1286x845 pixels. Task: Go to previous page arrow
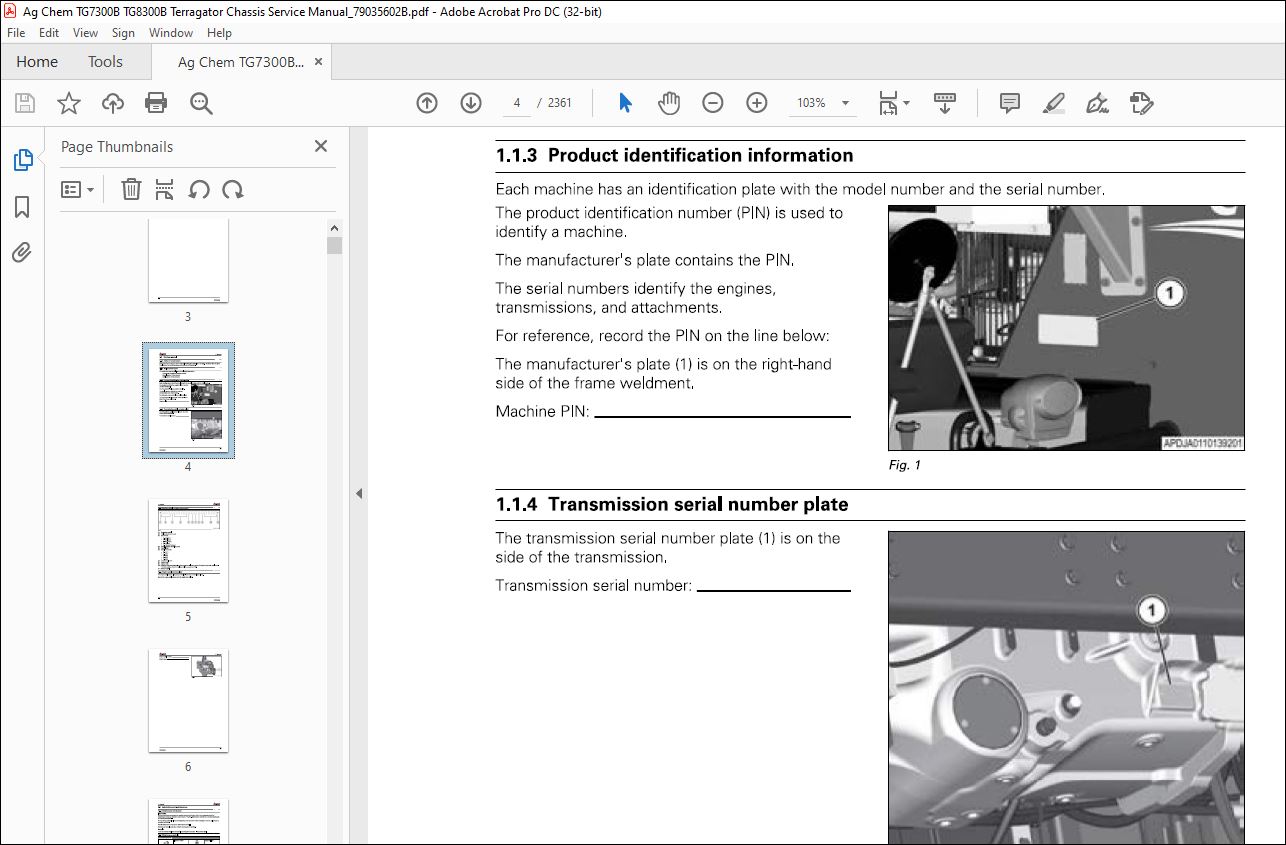[x=427, y=103]
